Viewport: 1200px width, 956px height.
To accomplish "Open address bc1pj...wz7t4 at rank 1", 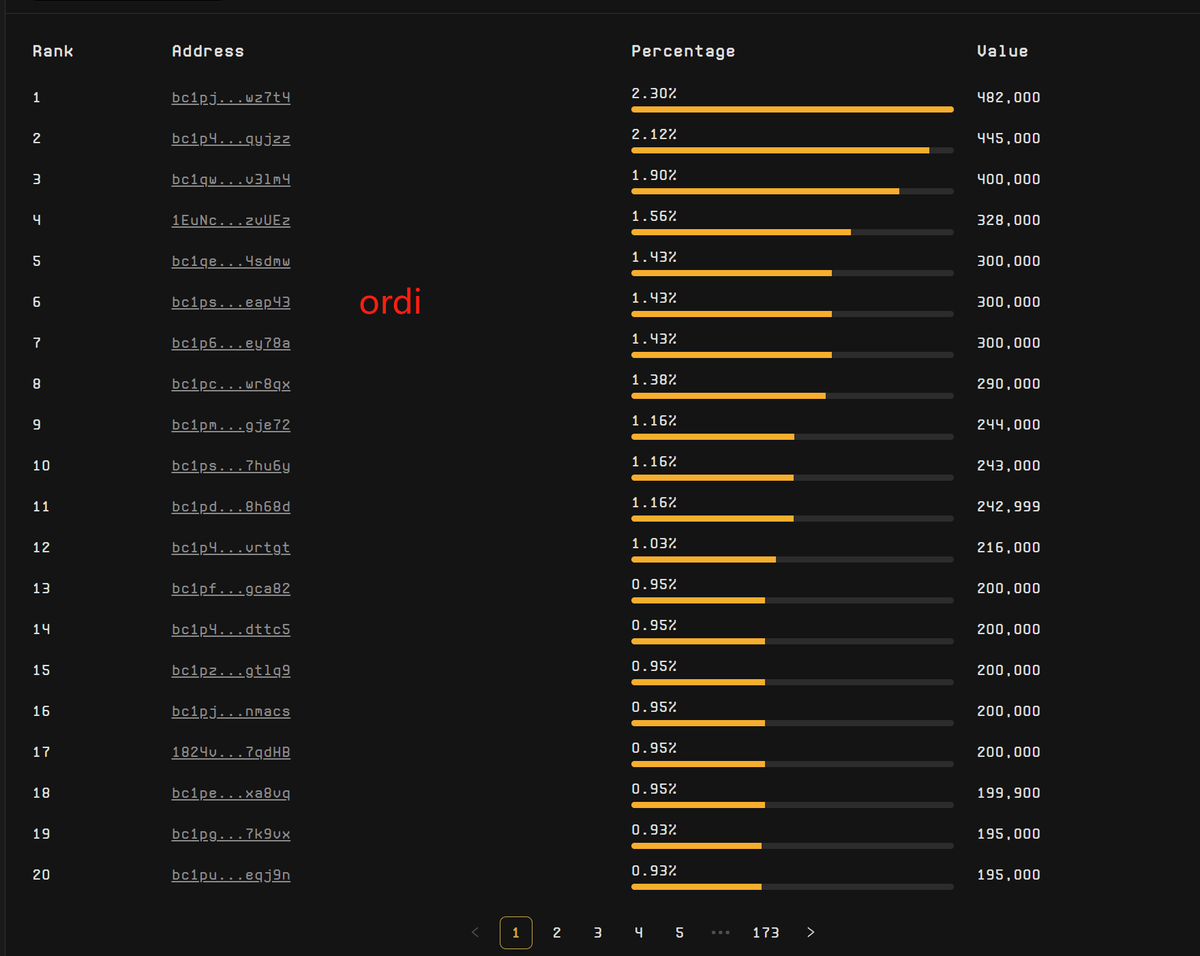I will 231,98.
